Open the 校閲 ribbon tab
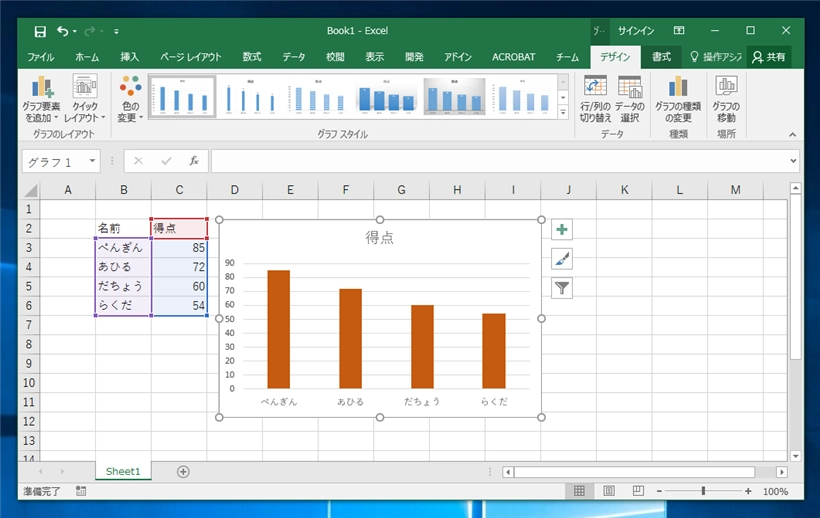This screenshot has height=518, width=820. [335, 57]
